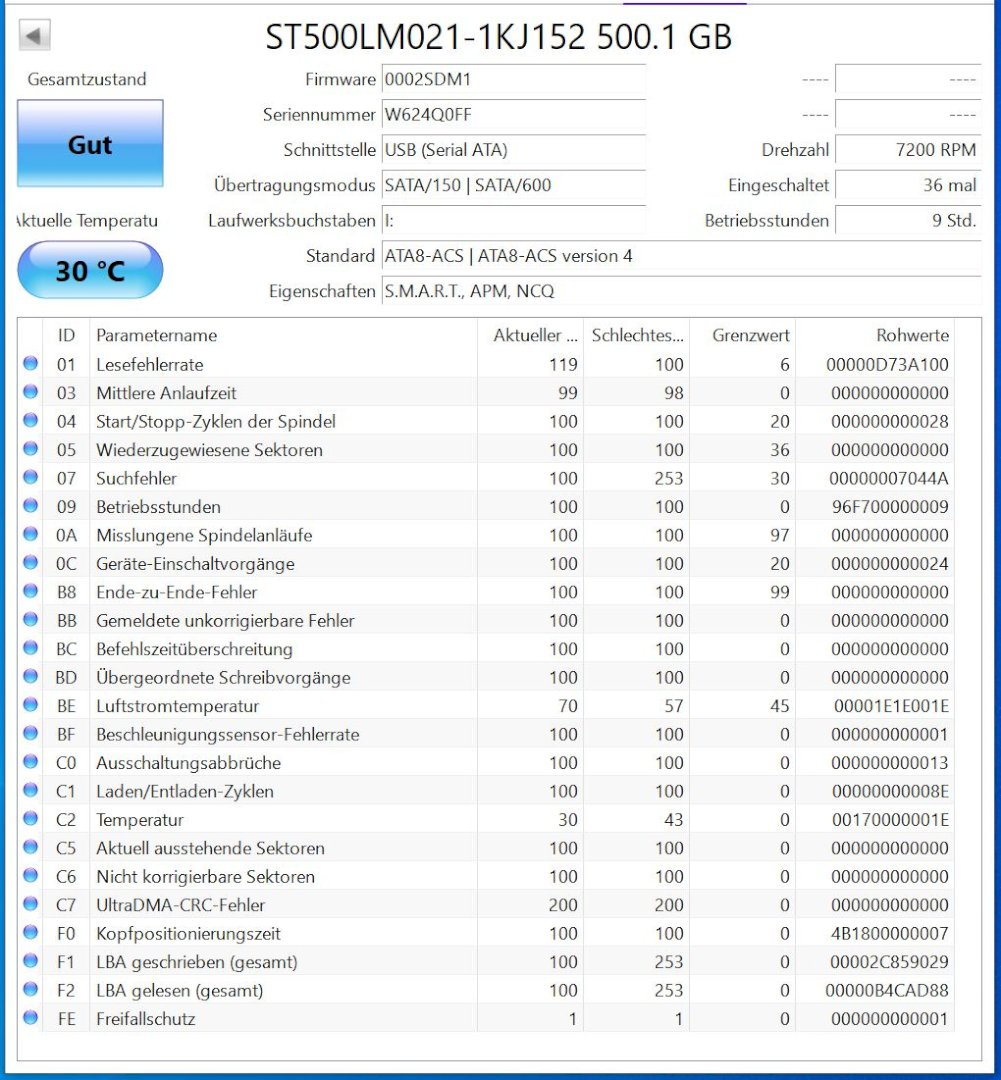The image size is (1001, 1080).
Task: Click the 30 °C temperature button
Action: coord(90,270)
